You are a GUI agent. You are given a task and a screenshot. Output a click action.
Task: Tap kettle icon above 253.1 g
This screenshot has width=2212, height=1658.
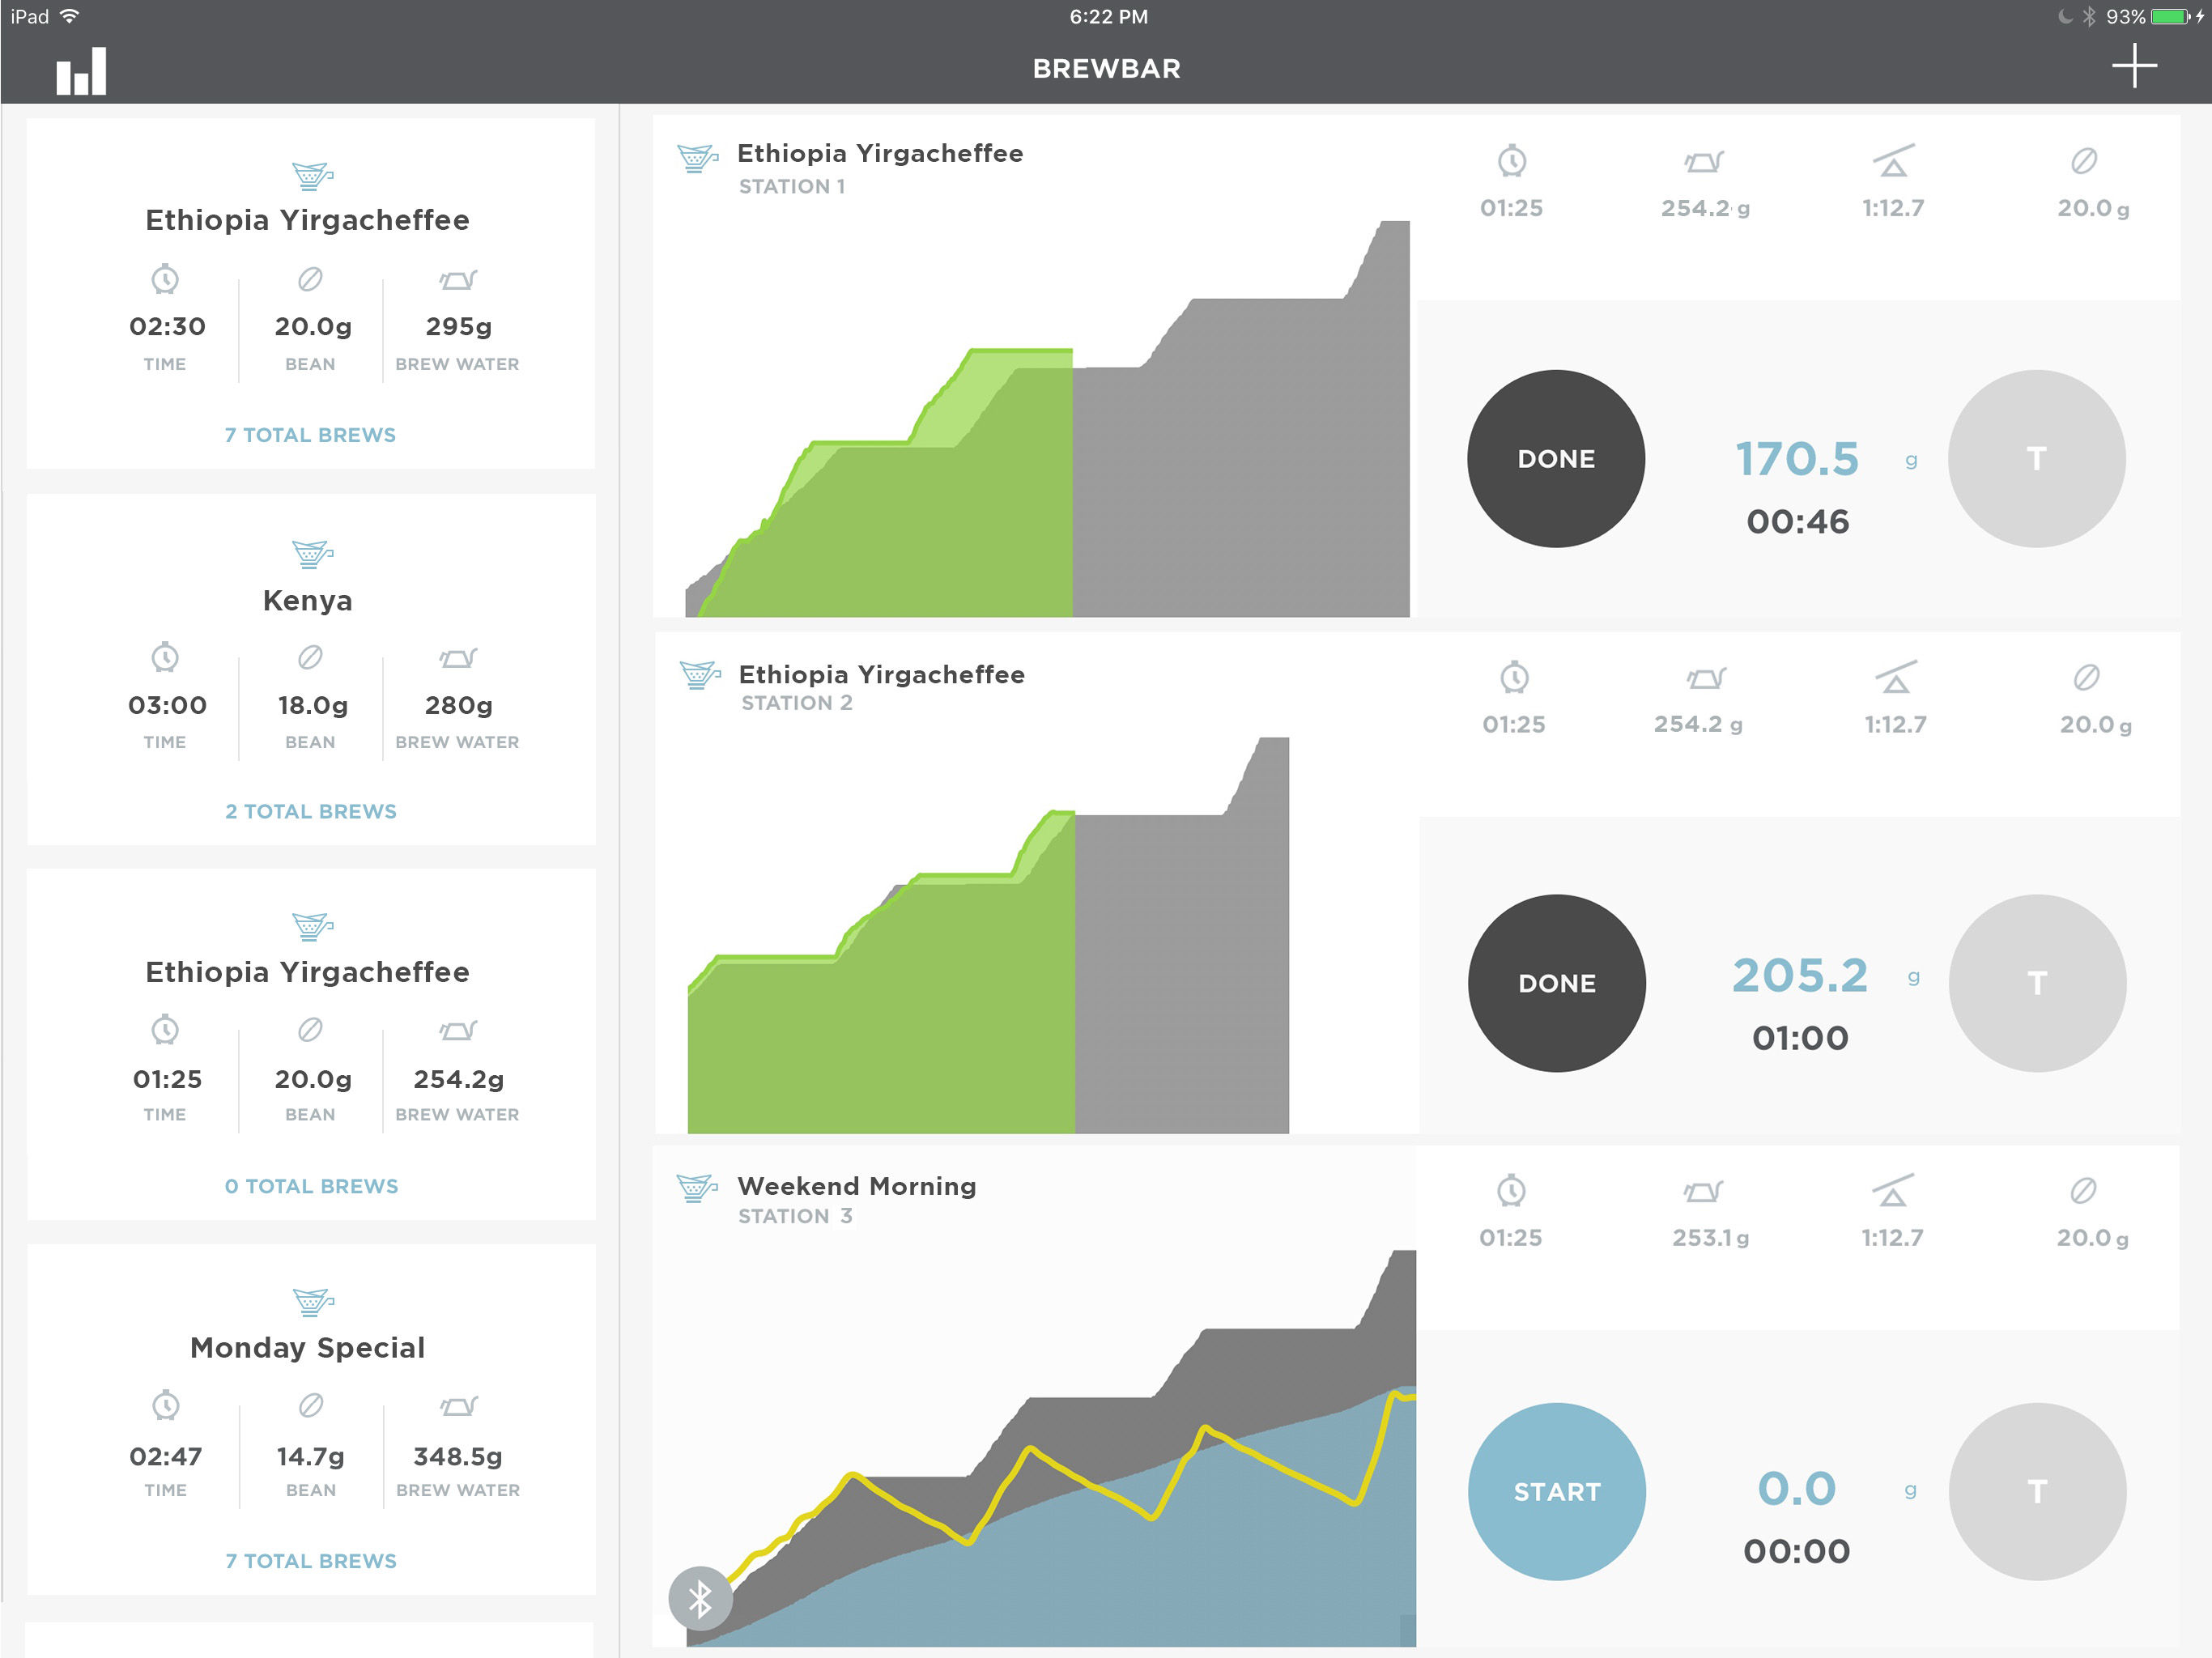[1703, 1191]
